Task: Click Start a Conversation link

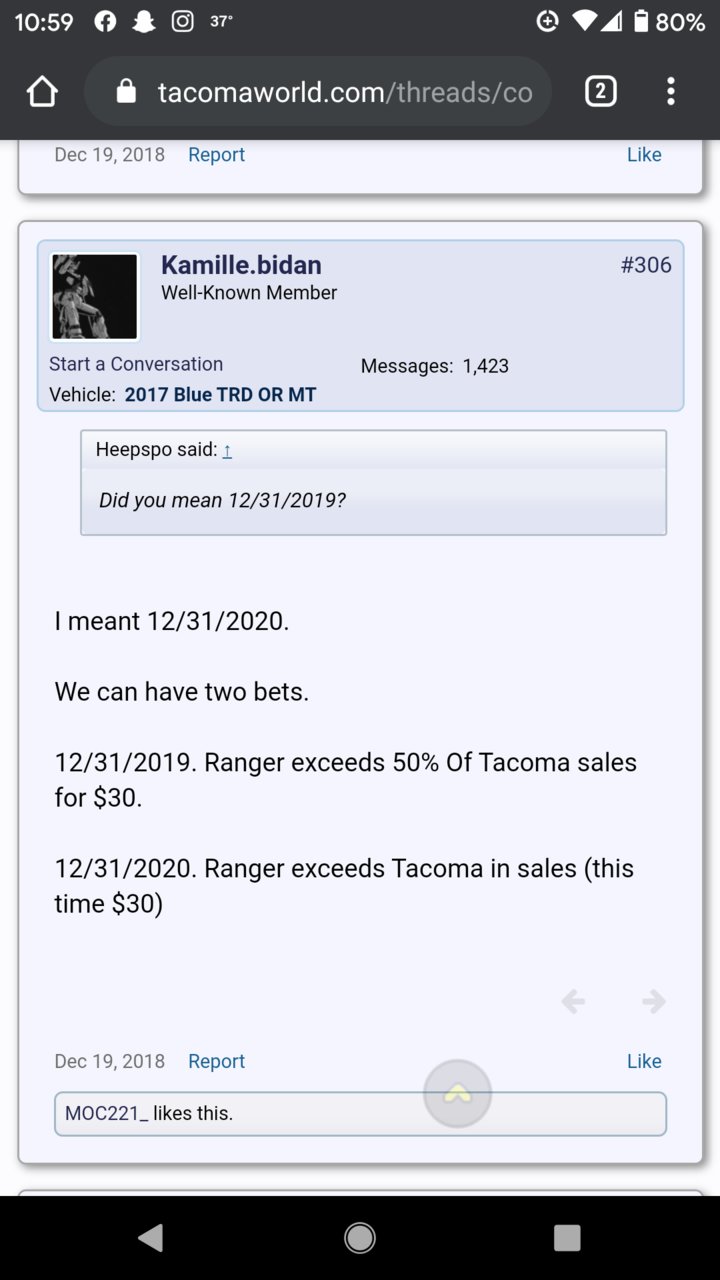Action: click(x=136, y=364)
